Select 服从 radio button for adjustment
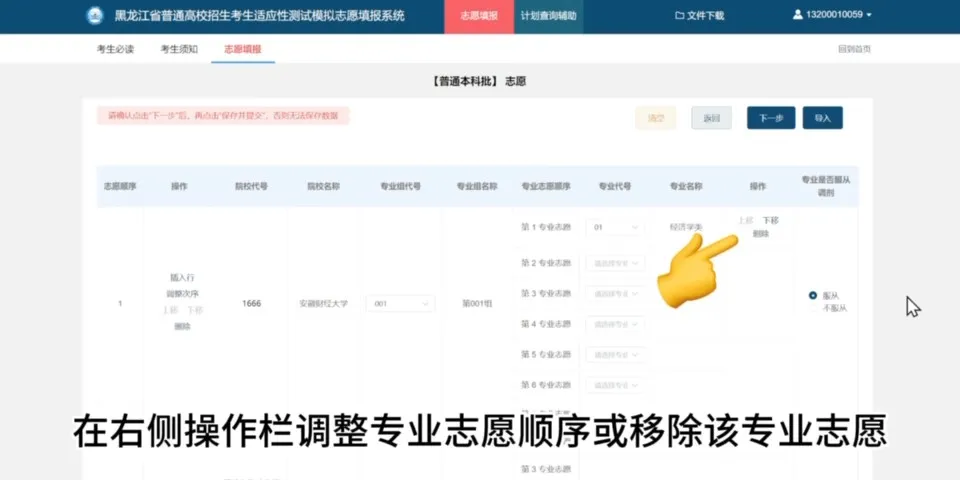 [812, 296]
